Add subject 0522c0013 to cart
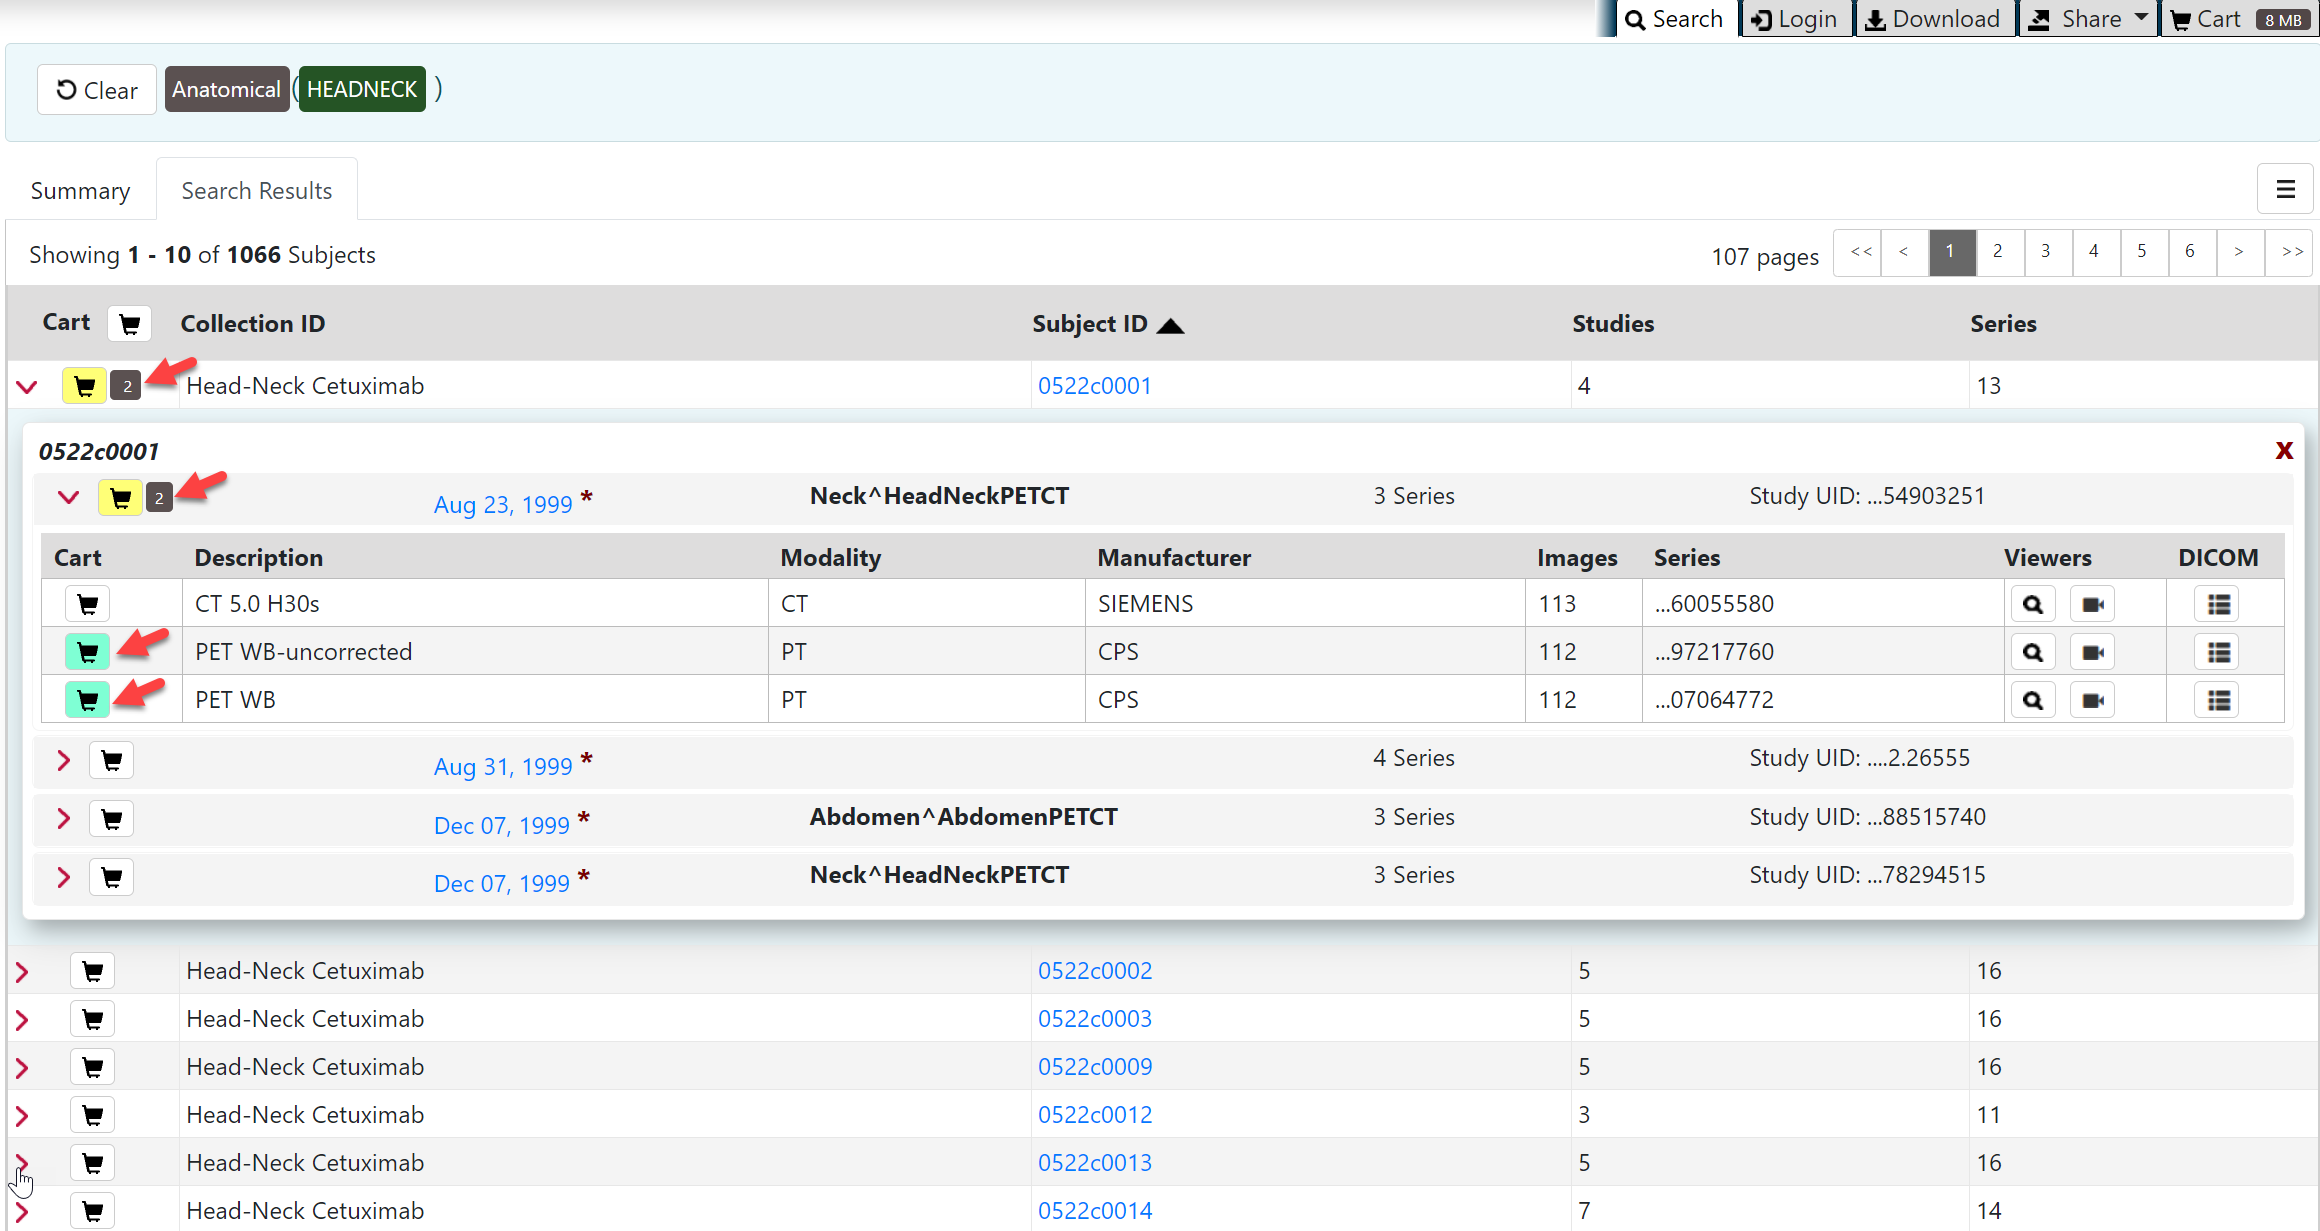The width and height of the screenshot is (2320, 1231). [x=92, y=1163]
